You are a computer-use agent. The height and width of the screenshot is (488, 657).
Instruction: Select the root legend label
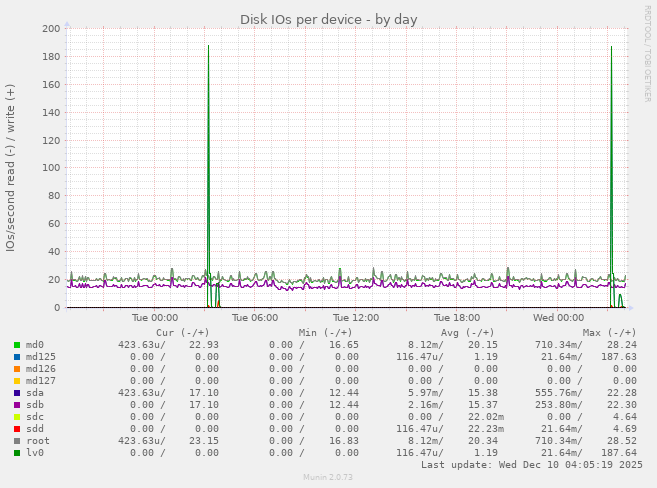tap(38, 441)
